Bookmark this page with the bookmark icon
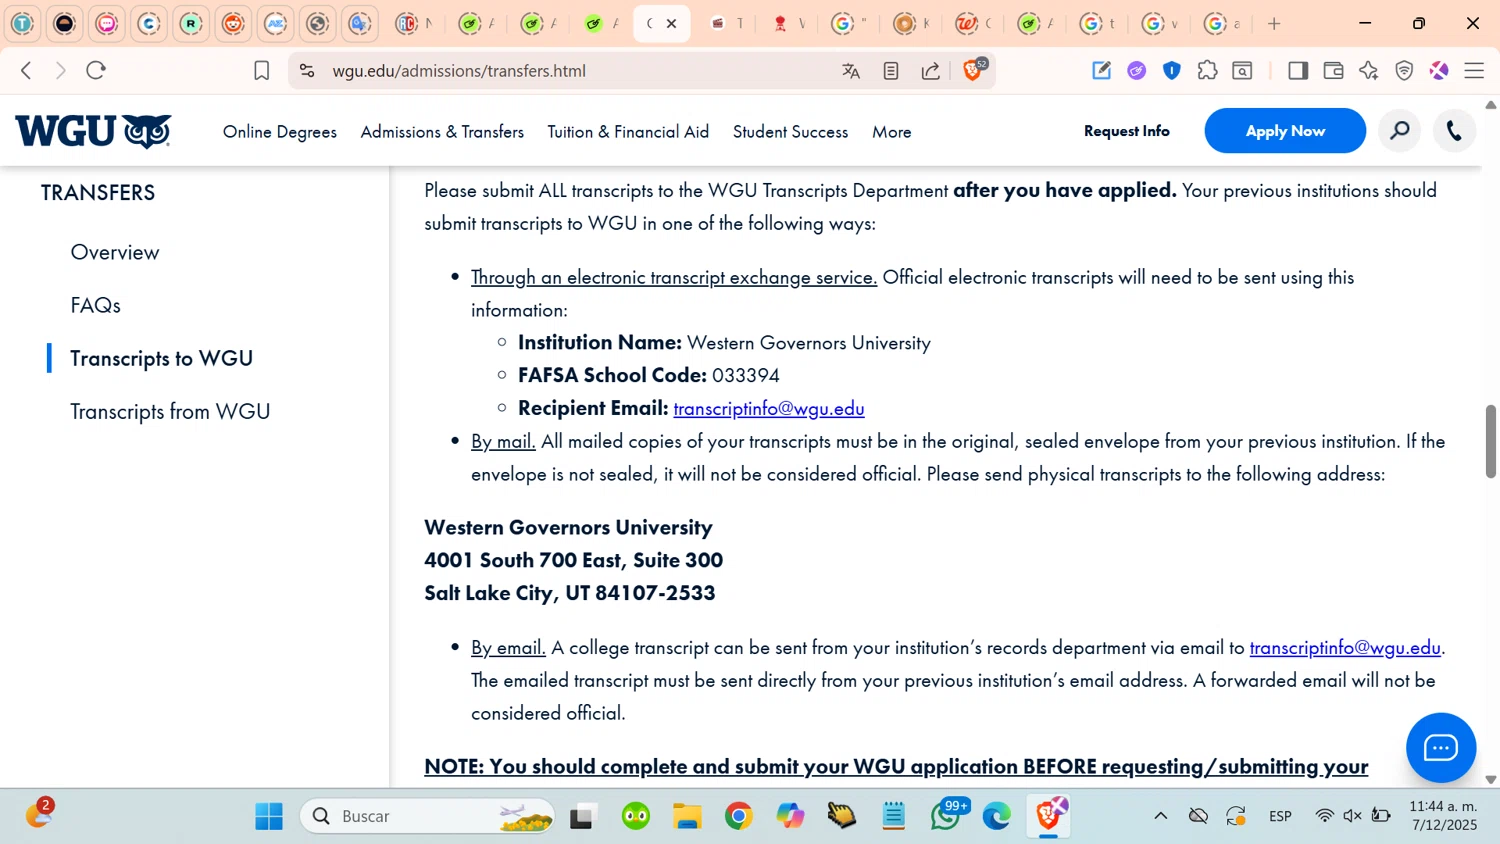 (x=262, y=71)
